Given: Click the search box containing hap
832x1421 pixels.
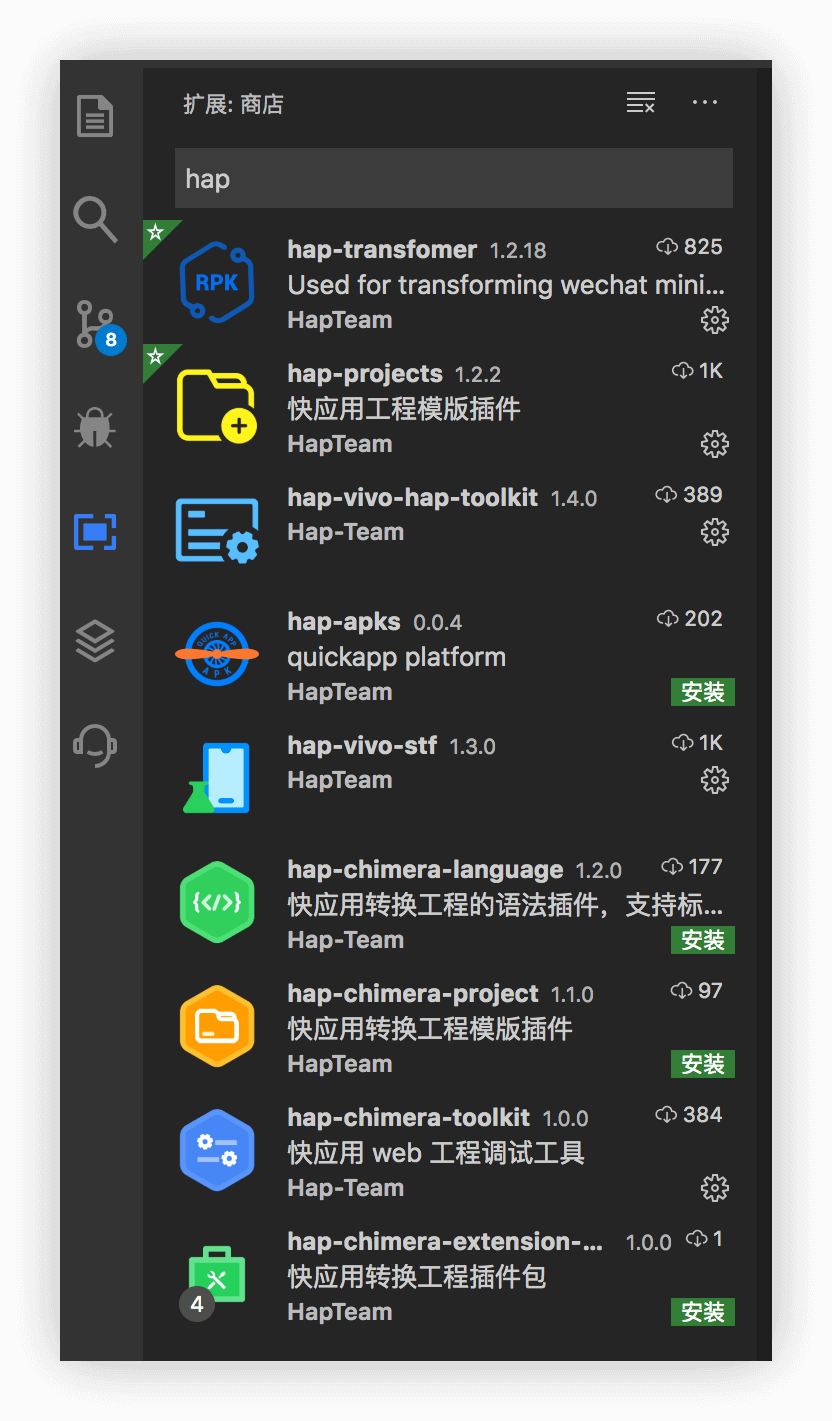Looking at the screenshot, I should [455, 178].
